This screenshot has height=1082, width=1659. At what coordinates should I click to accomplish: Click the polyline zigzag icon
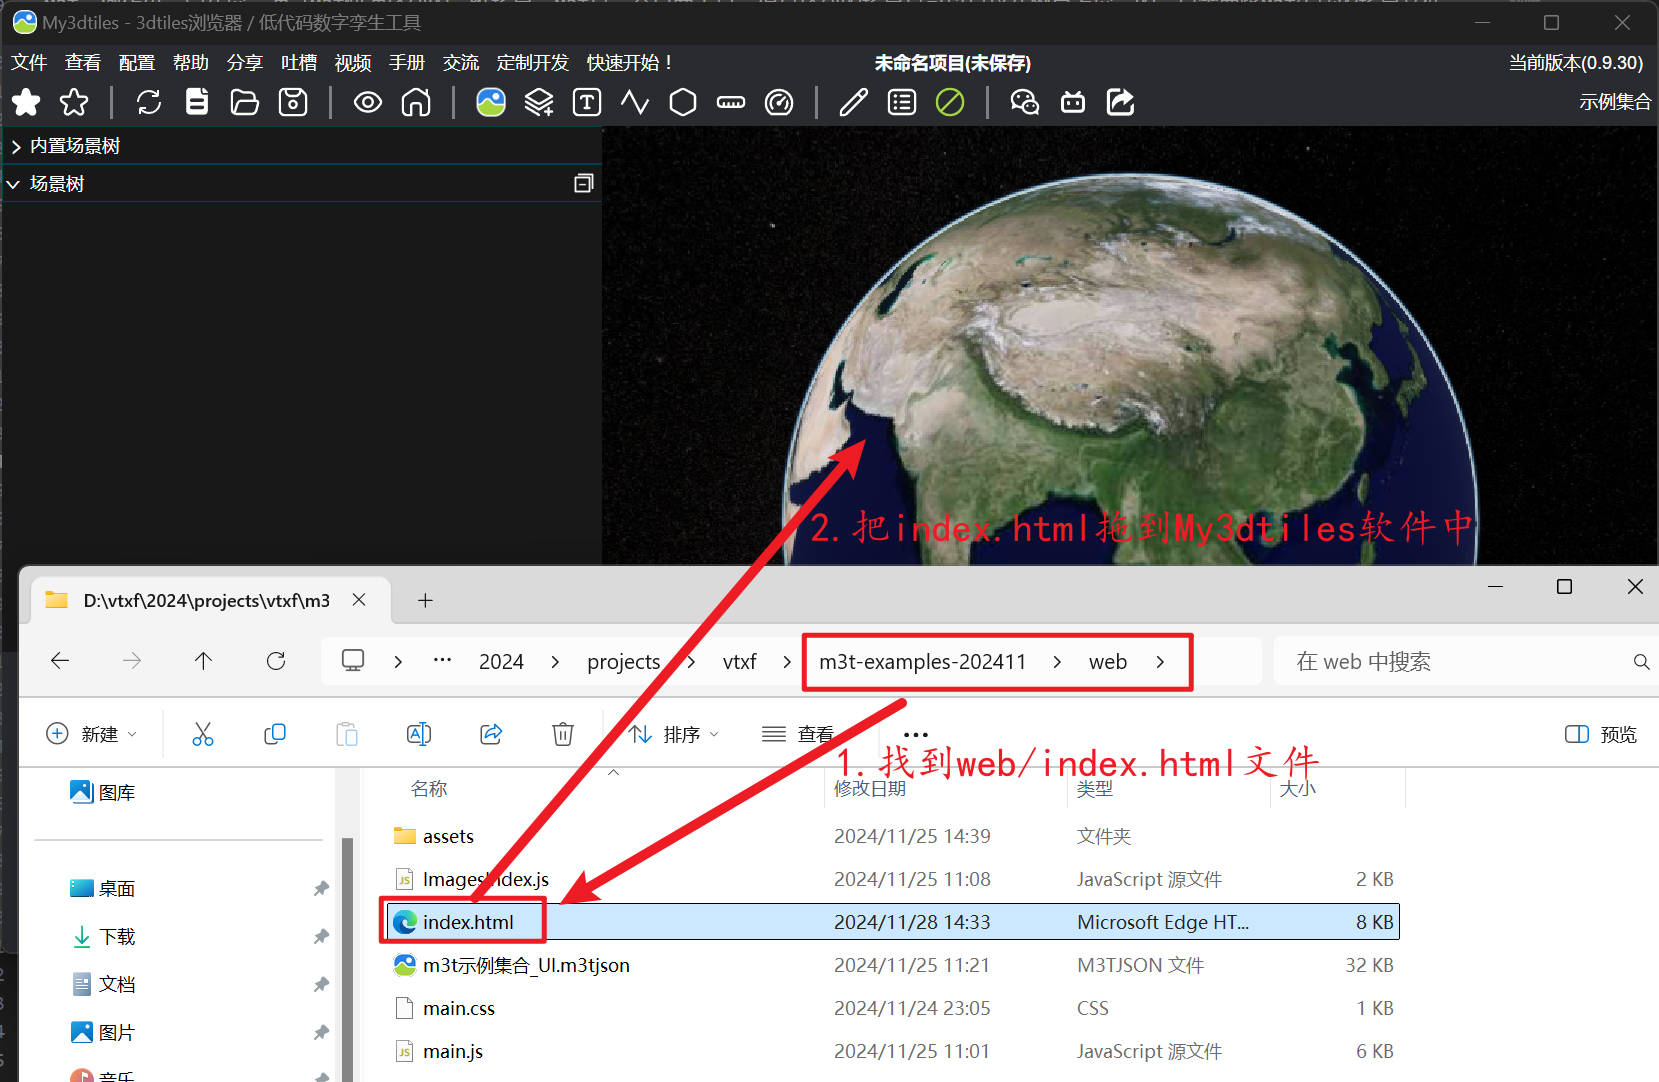635,102
